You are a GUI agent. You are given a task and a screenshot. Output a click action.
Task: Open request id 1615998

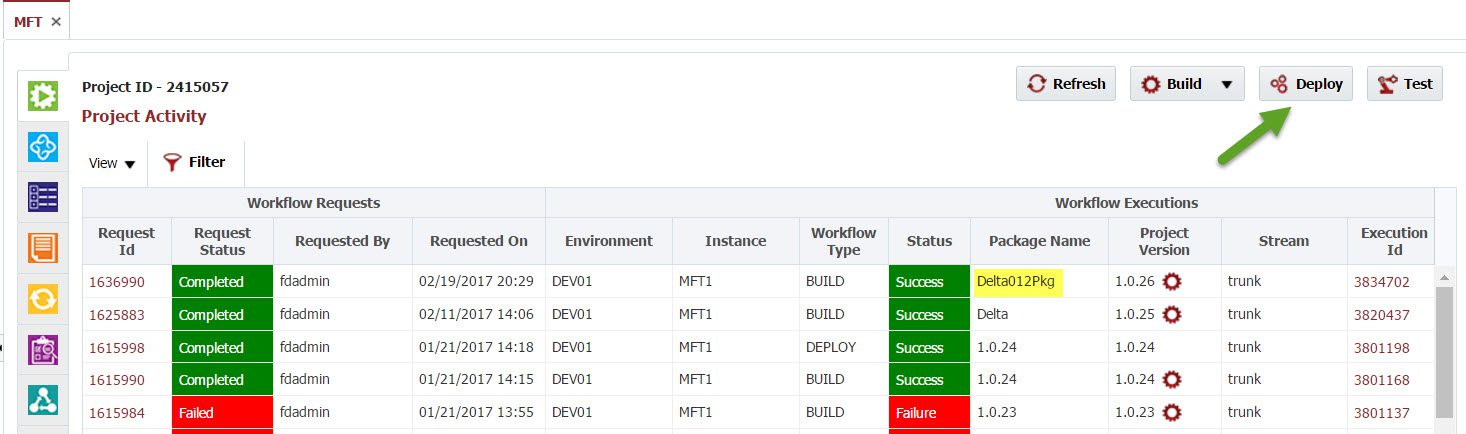tap(117, 348)
